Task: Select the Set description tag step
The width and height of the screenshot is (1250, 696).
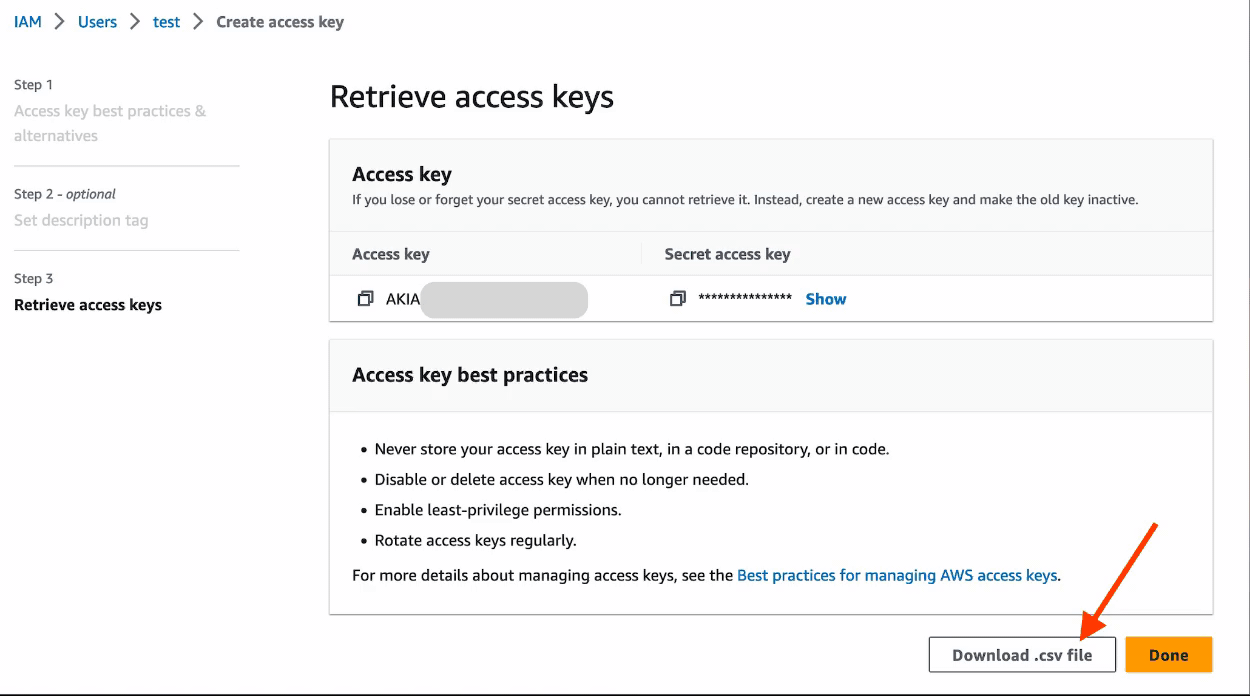Action: (81, 220)
